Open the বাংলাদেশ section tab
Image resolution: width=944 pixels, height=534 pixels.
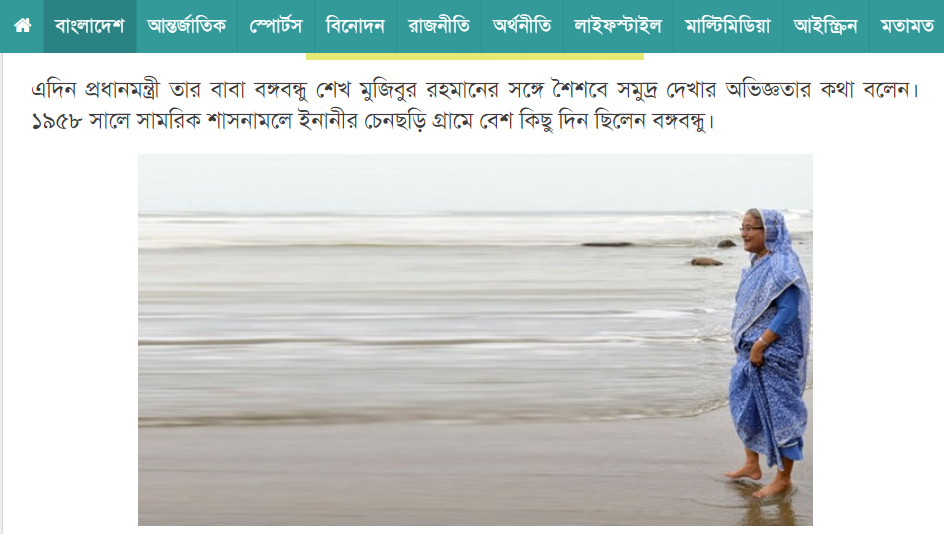pos(90,26)
